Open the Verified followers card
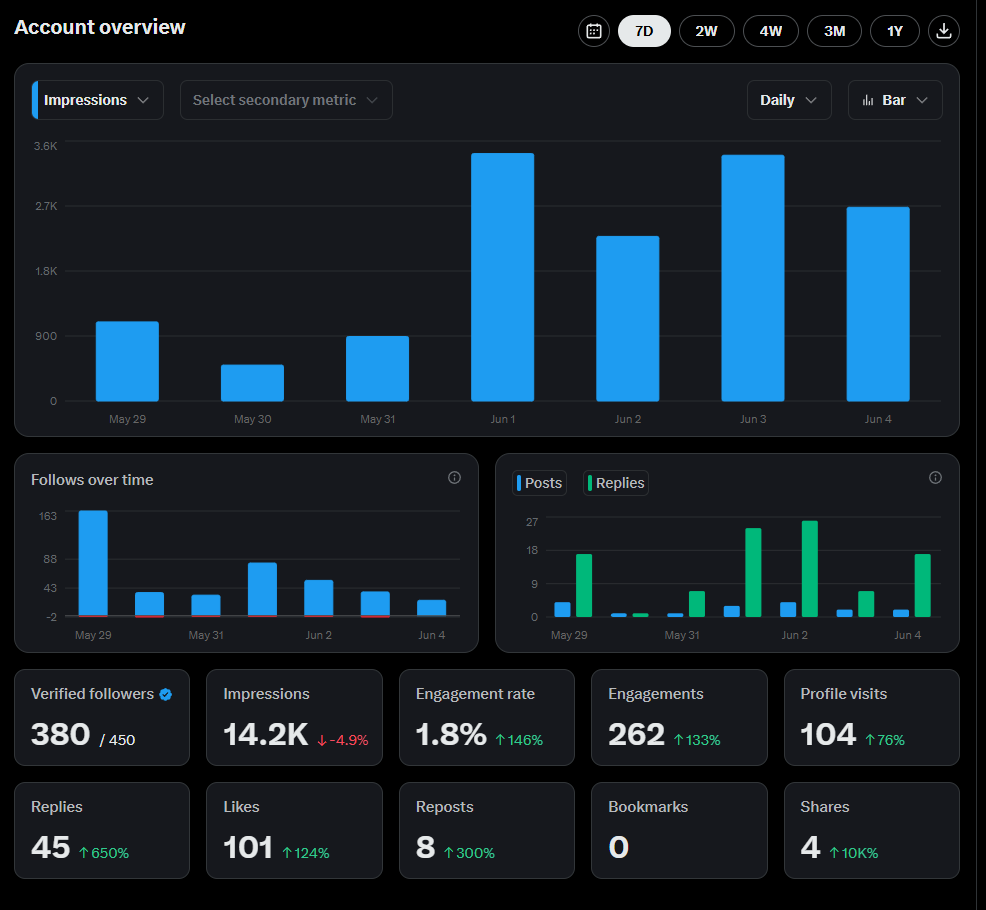The height and width of the screenshot is (910, 986). [x=102, y=718]
